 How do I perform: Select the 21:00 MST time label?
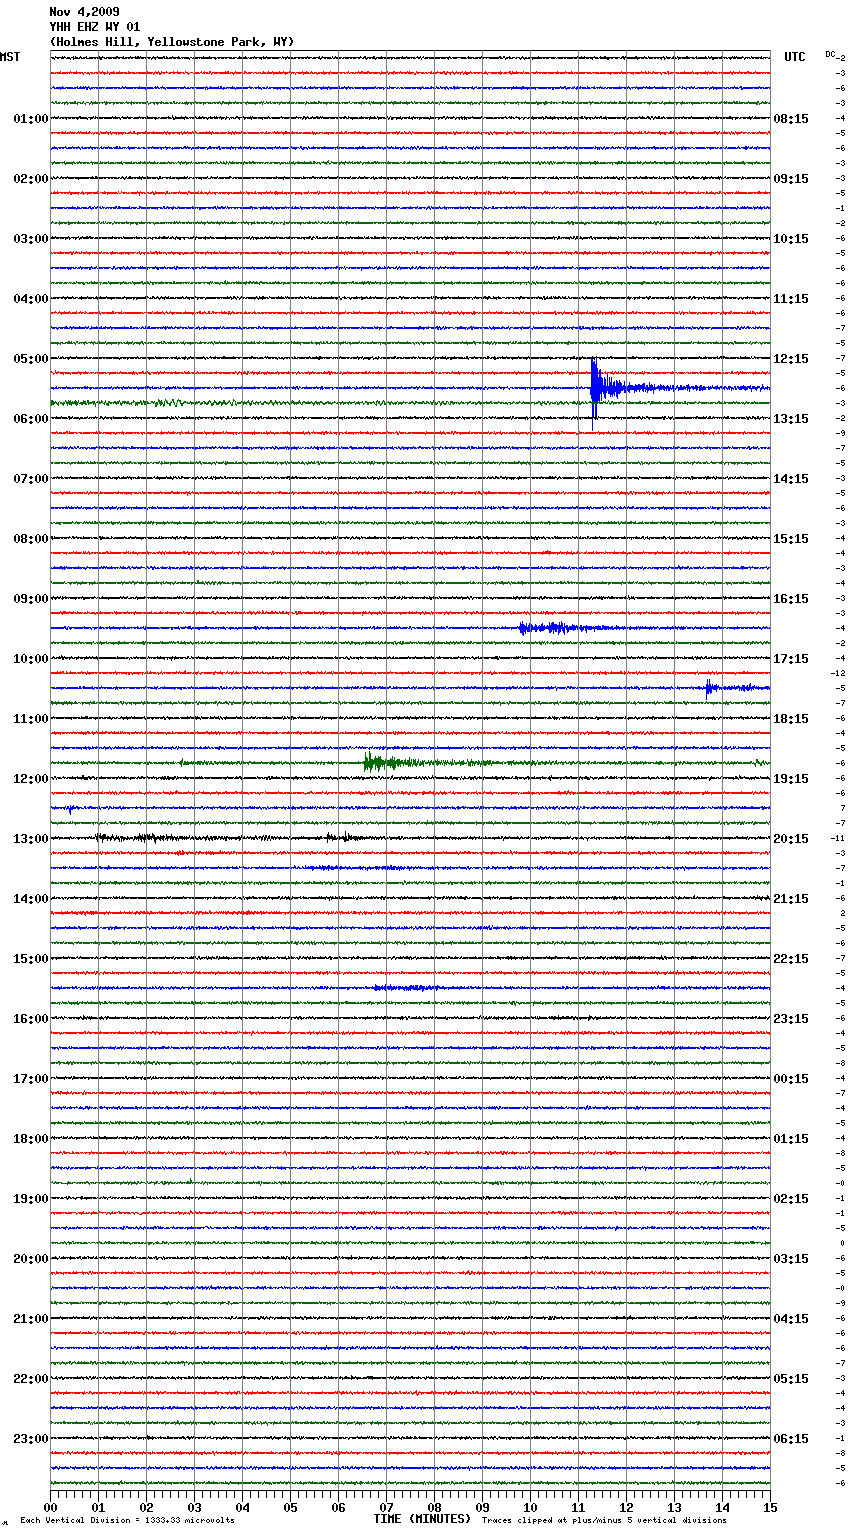[31, 1319]
